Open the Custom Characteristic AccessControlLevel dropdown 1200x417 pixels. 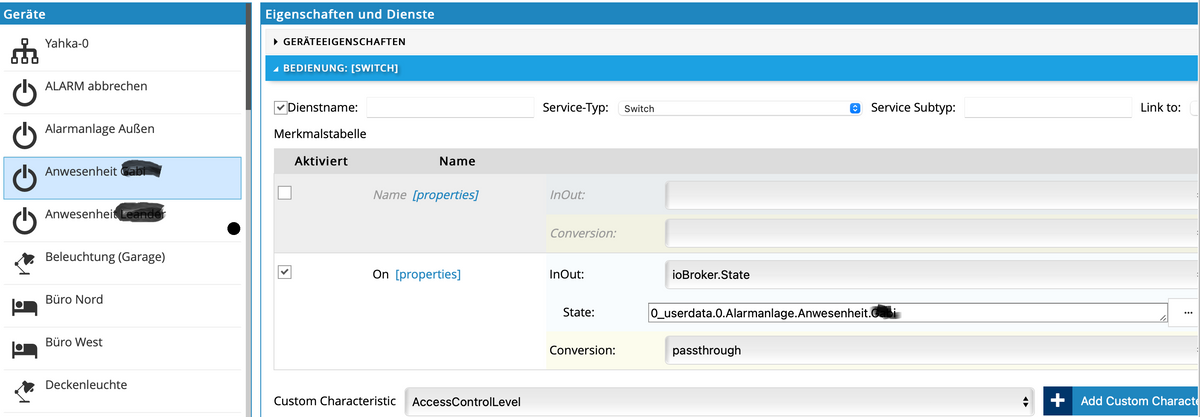(x=718, y=402)
